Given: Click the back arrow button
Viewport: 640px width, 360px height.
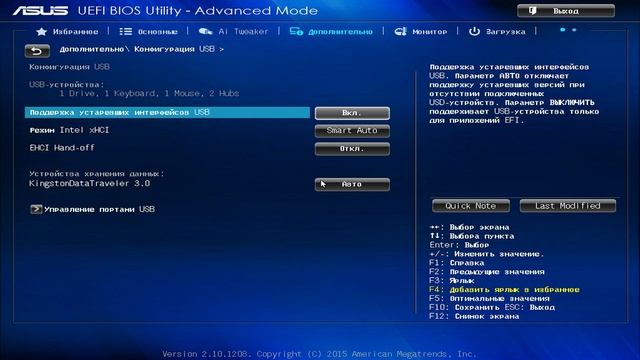Looking at the screenshot, I should [37, 51].
